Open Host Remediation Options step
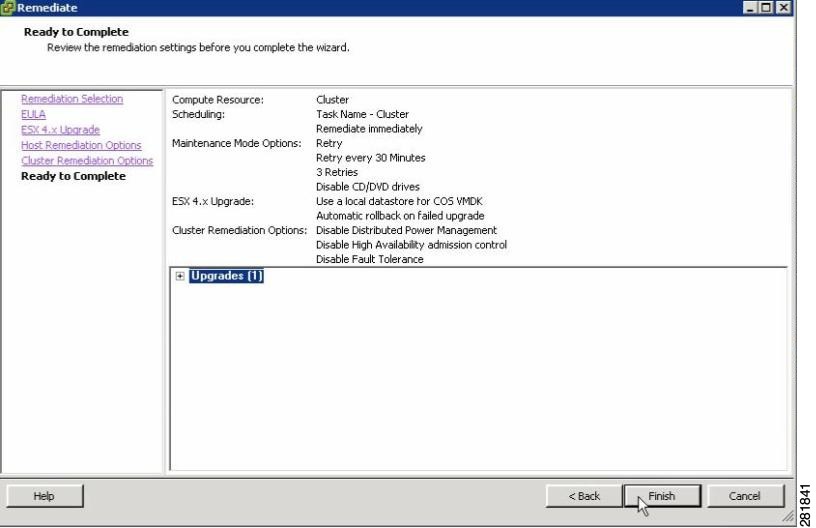Viewport: 816px width, 528px height. (81, 145)
